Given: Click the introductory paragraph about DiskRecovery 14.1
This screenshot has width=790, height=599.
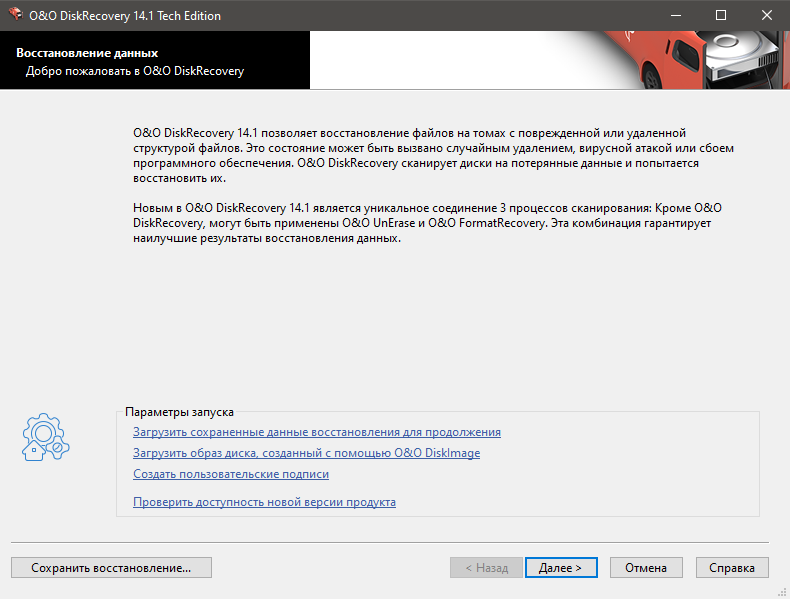Looking at the screenshot, I should [x=433, y=155].
